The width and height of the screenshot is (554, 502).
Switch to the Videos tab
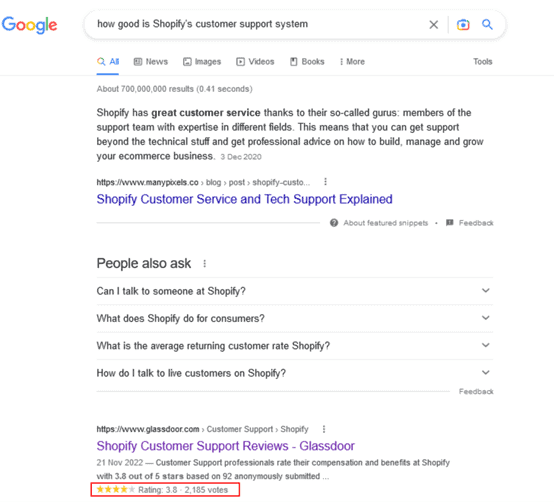point(255,62)
